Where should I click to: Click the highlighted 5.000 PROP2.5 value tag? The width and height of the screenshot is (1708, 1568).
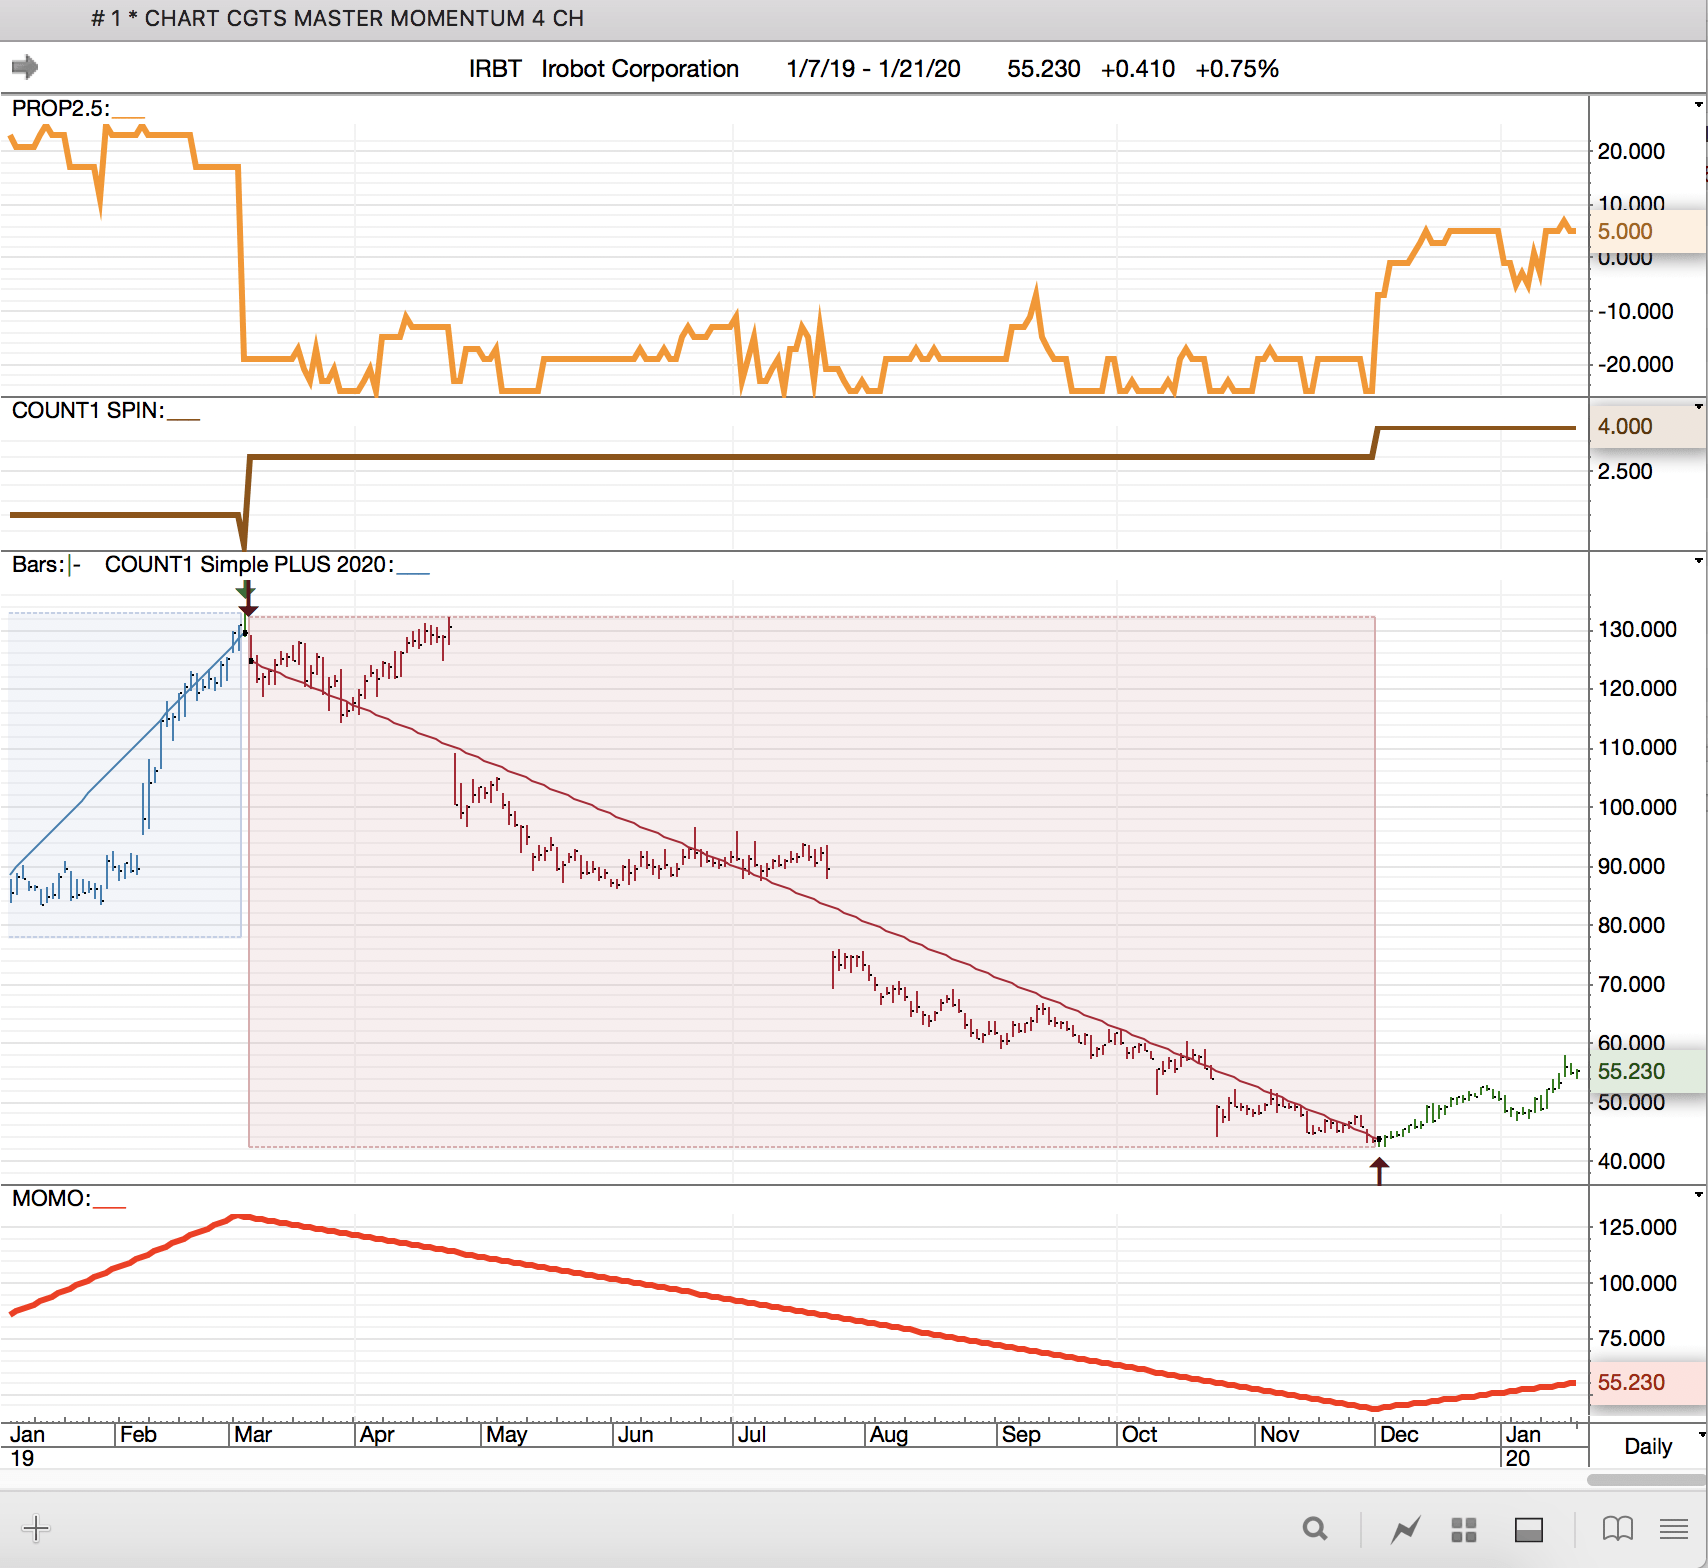[1647, 231]
